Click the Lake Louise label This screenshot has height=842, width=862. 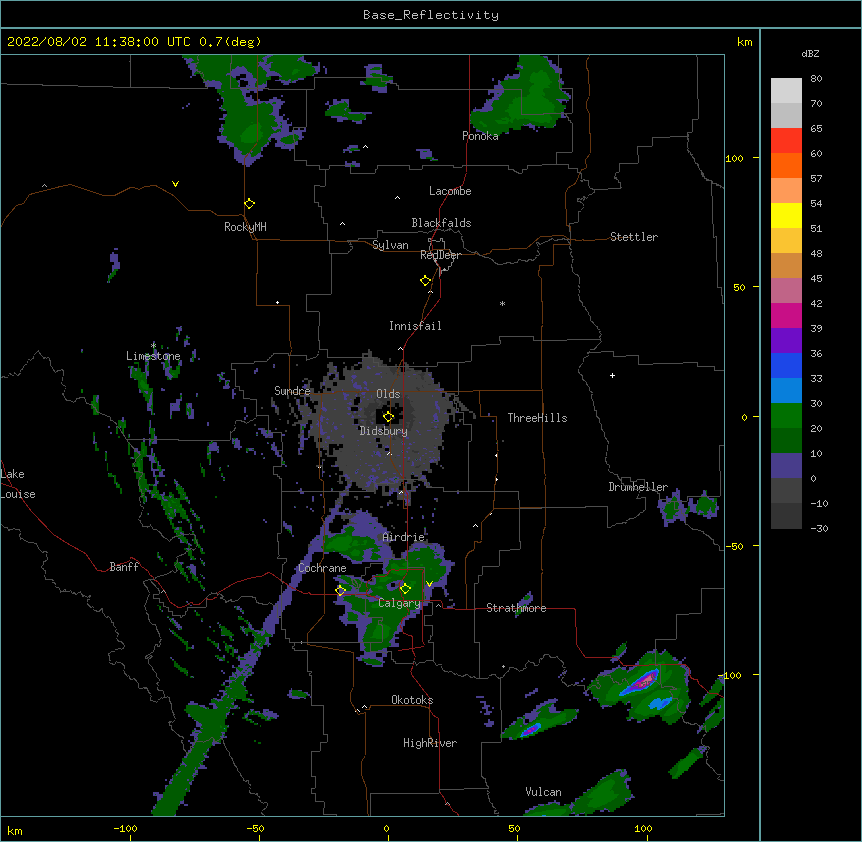click(18, 484)
